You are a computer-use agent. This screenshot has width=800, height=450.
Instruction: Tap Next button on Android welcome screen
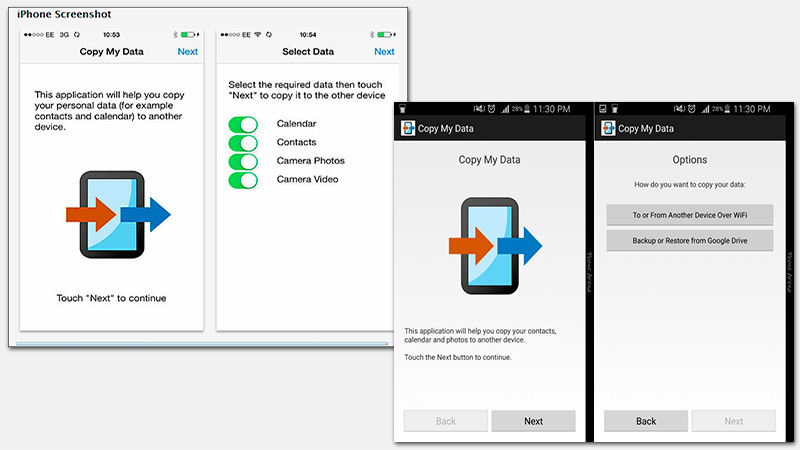(x=533, y=421)
